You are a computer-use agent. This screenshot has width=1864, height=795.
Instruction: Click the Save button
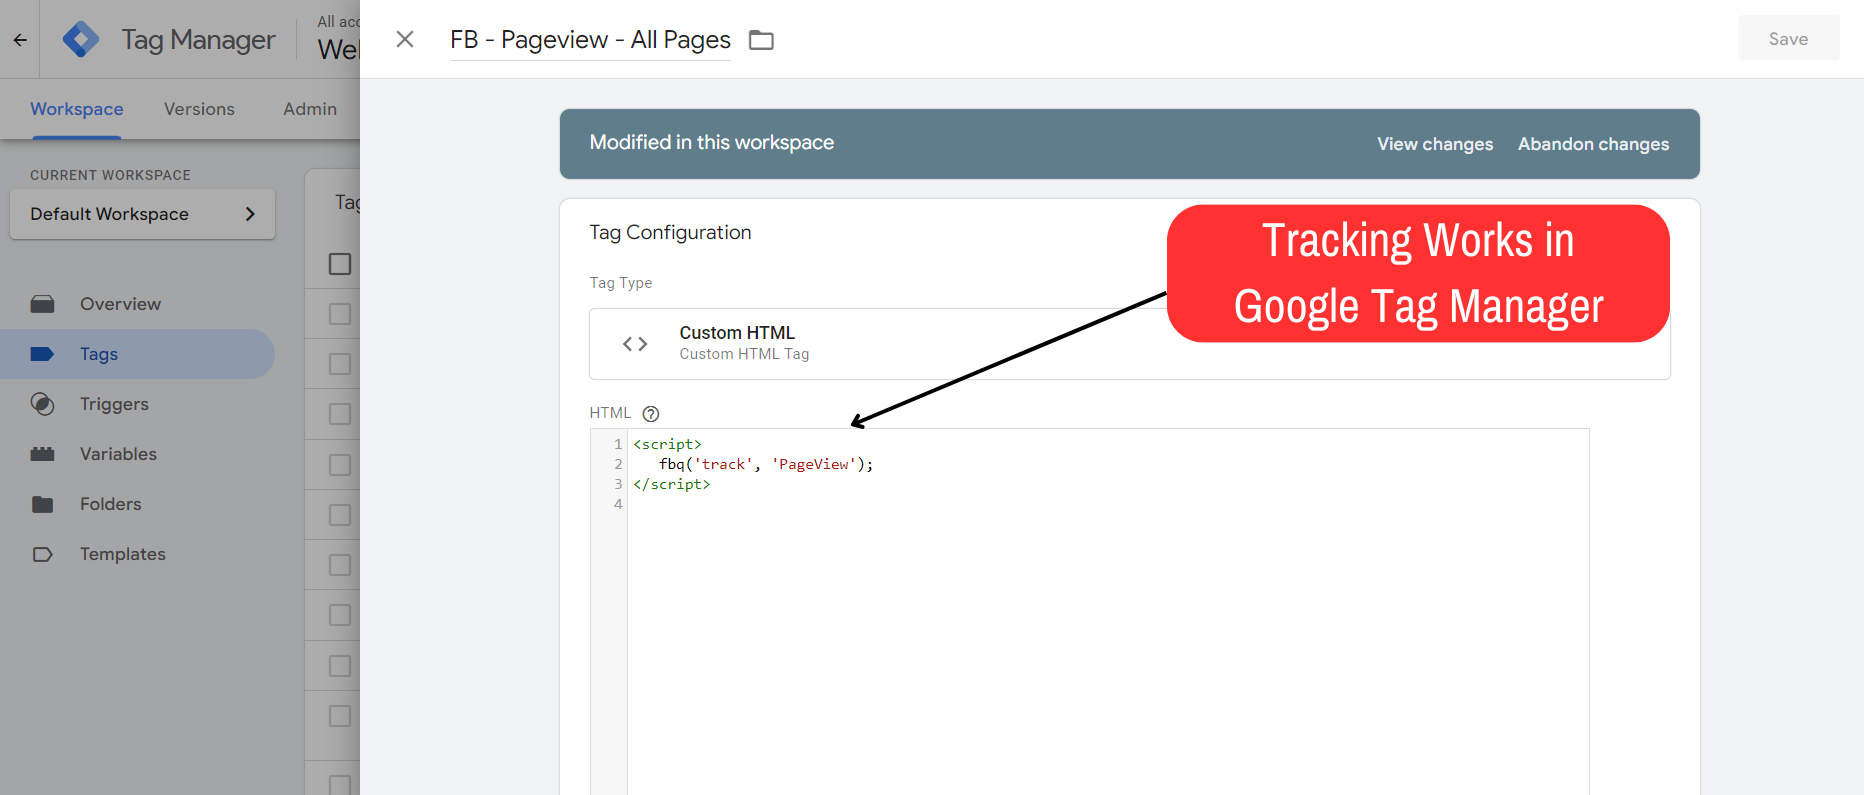coord(1788,38)
